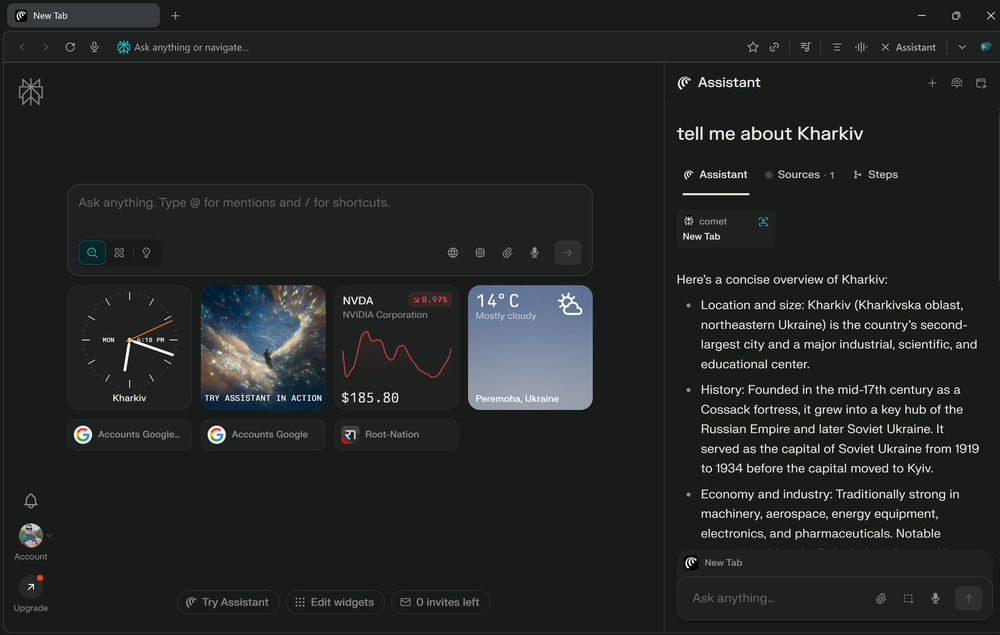Close the Assistant panel from the toolbar
The width and height of the screenshot is (1000, 635).
click(x=908, y=47)
